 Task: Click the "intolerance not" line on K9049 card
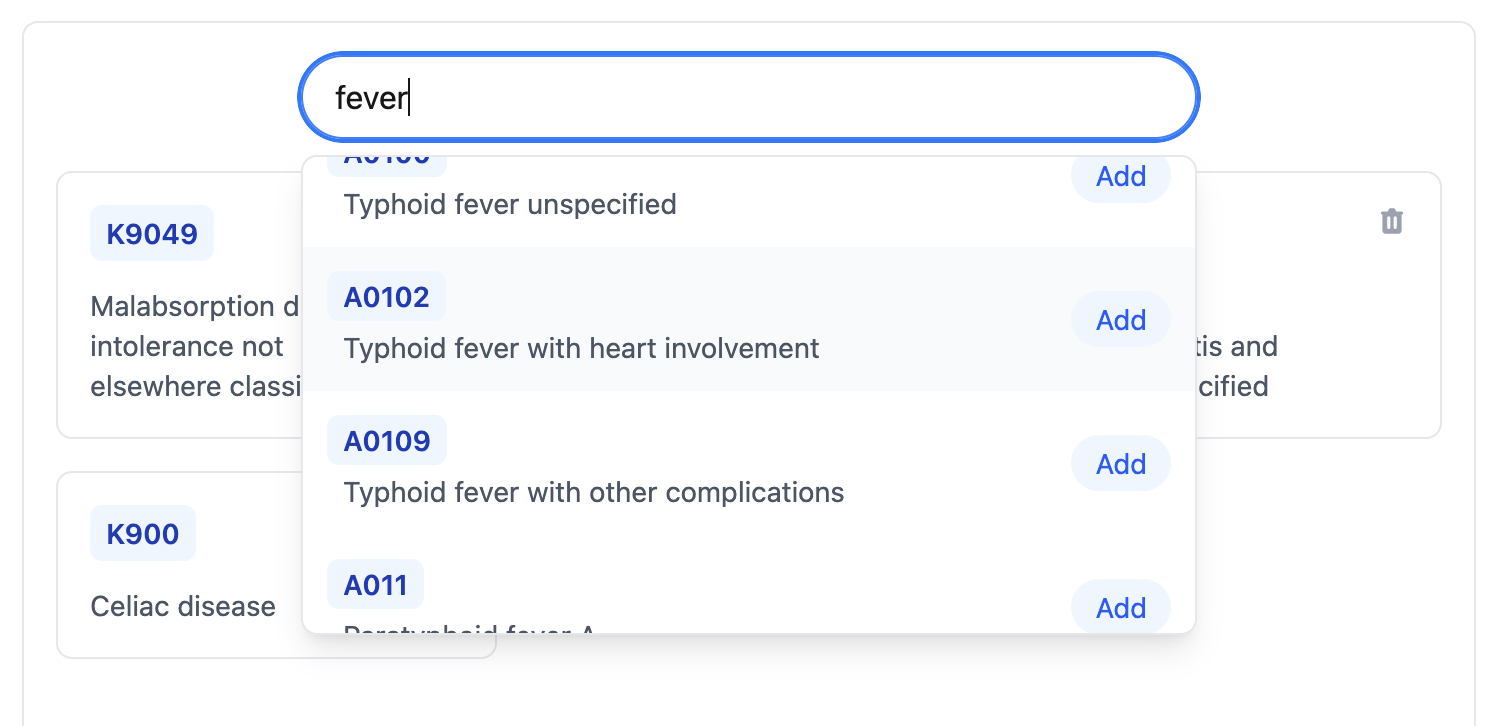187,347
